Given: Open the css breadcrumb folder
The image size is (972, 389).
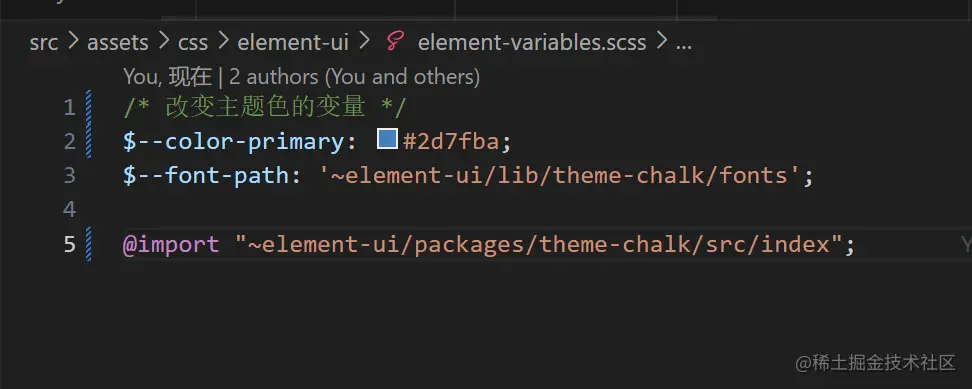Looking at the screenshot, I should pyautogui.click(x=193, y=43).
